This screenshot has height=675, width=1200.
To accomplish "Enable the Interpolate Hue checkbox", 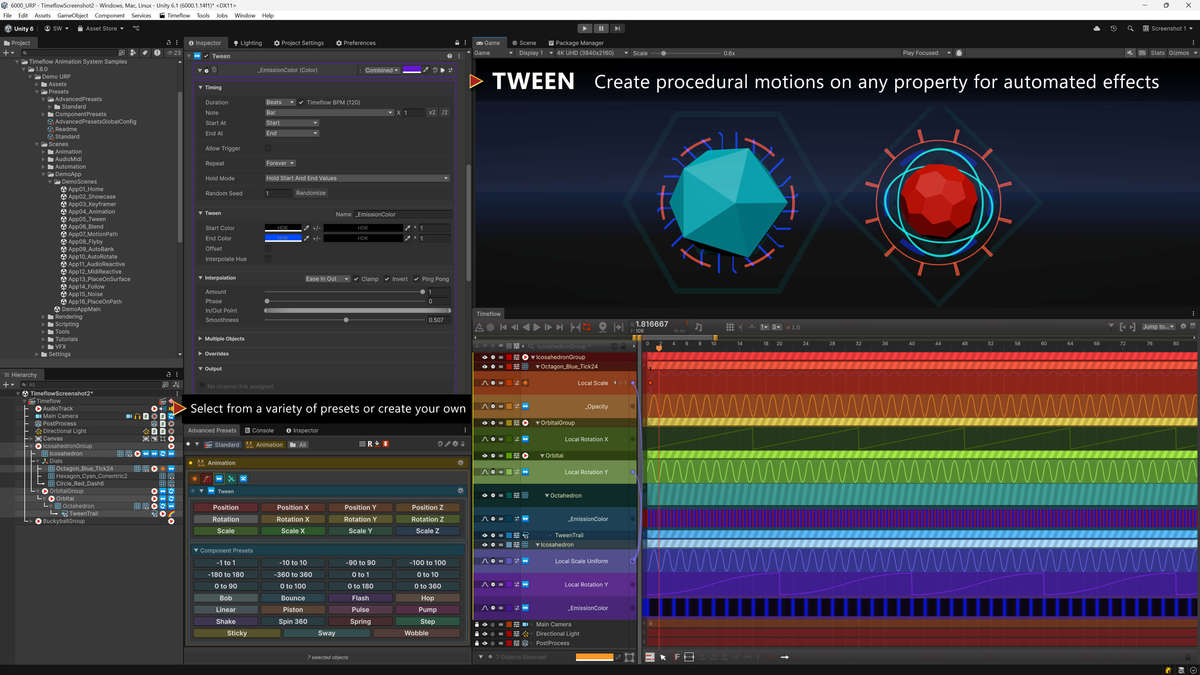I will [268, 258].
